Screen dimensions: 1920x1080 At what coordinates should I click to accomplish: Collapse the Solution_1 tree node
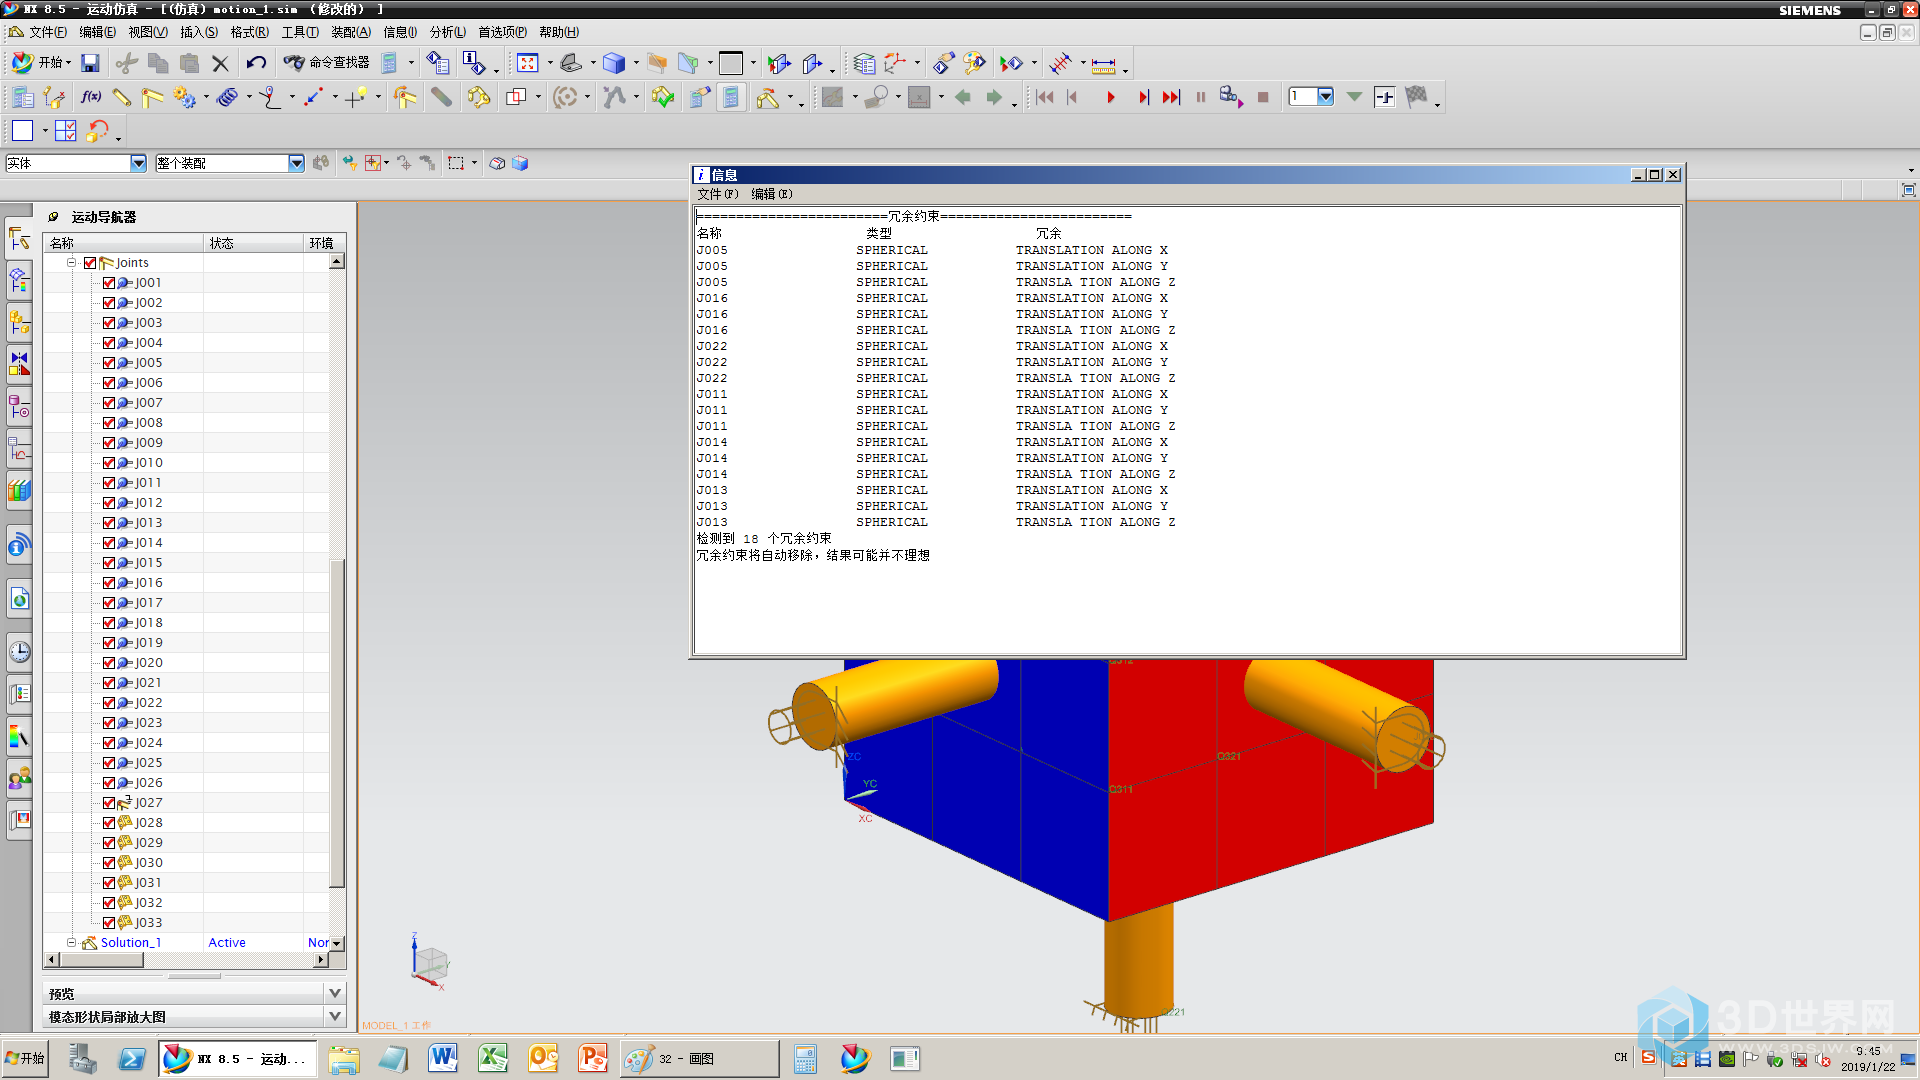72,943
